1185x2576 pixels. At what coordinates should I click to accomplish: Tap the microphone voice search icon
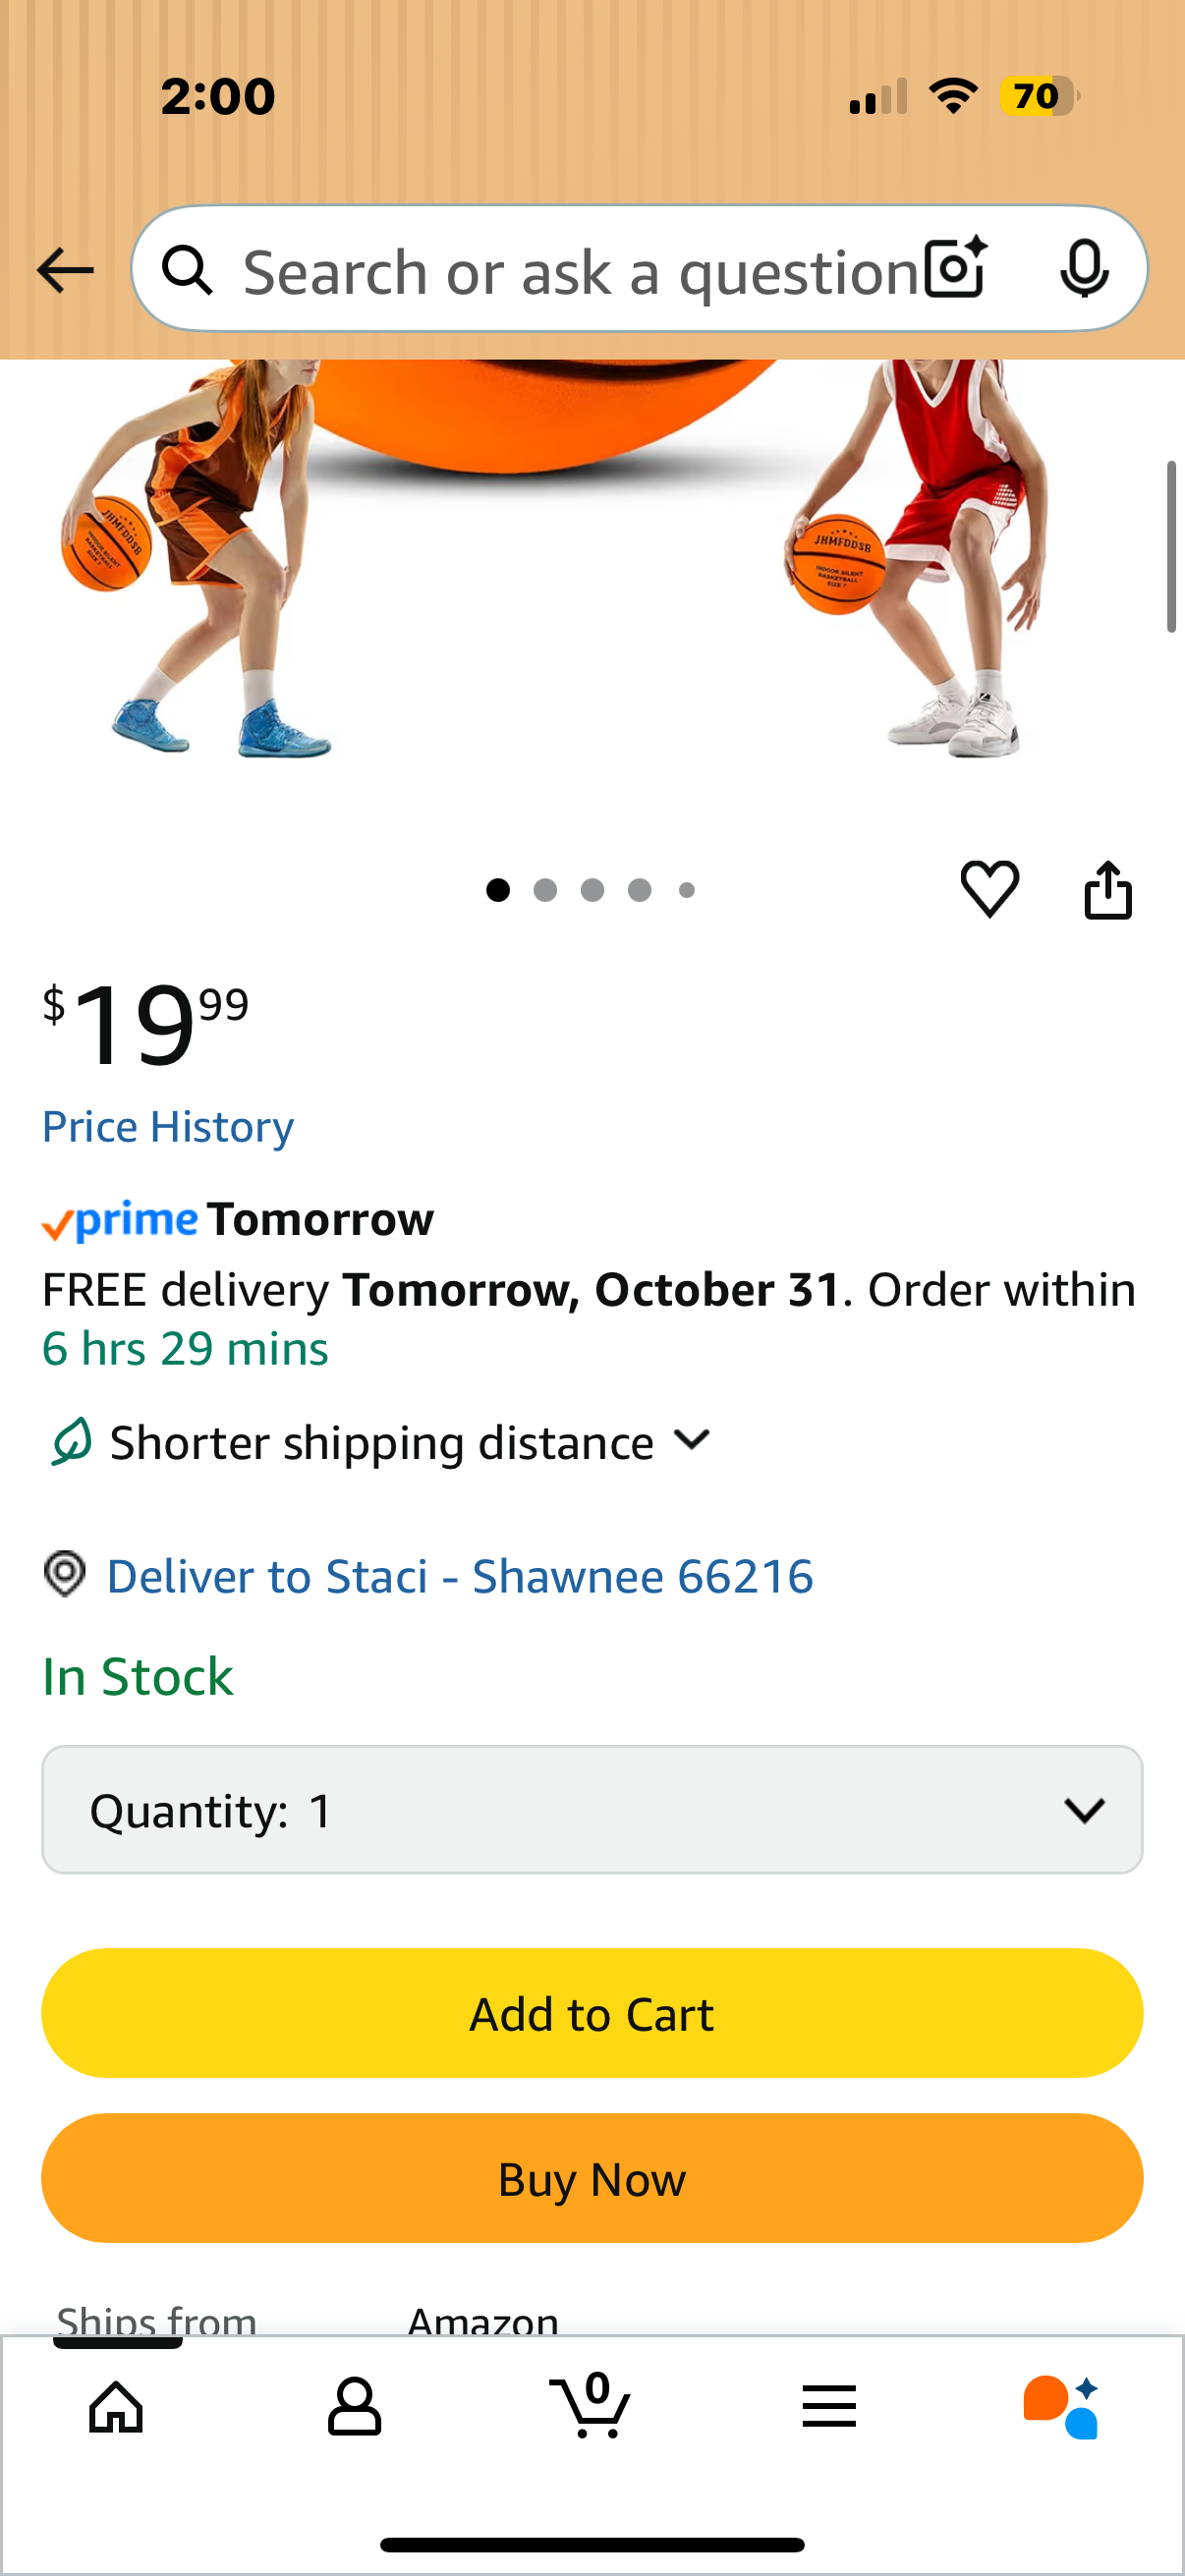click(1083, 269)
